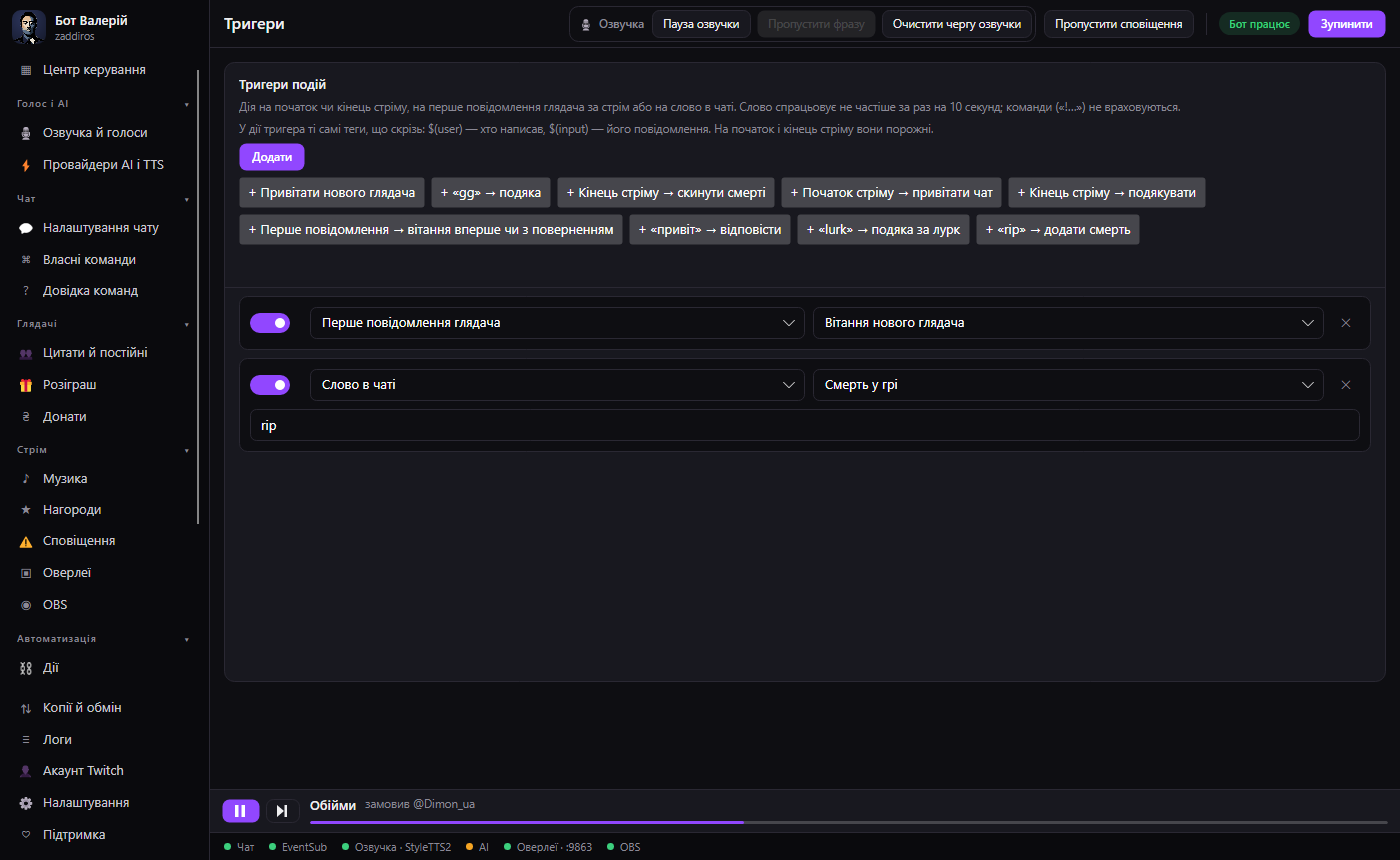Screen dimensions: 1400x860
Task: Click Пауза озвучки button
Action: (x=701, y=24)
